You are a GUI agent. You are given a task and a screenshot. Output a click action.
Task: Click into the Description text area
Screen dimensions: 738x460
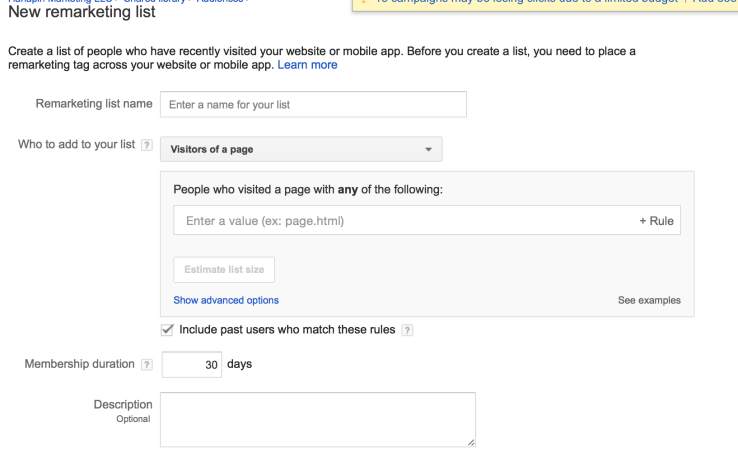coord(318,420)
